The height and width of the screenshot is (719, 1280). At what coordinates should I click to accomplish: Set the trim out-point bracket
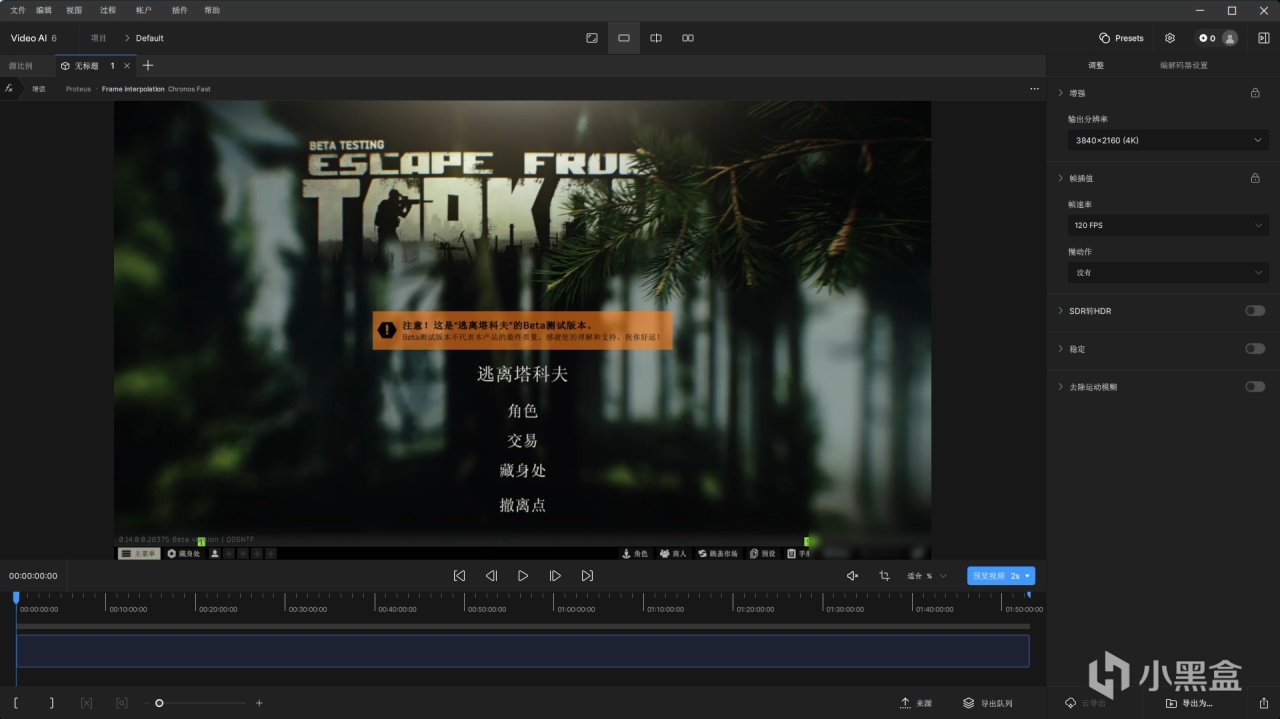pyautogui.click(x=52, y=703)
